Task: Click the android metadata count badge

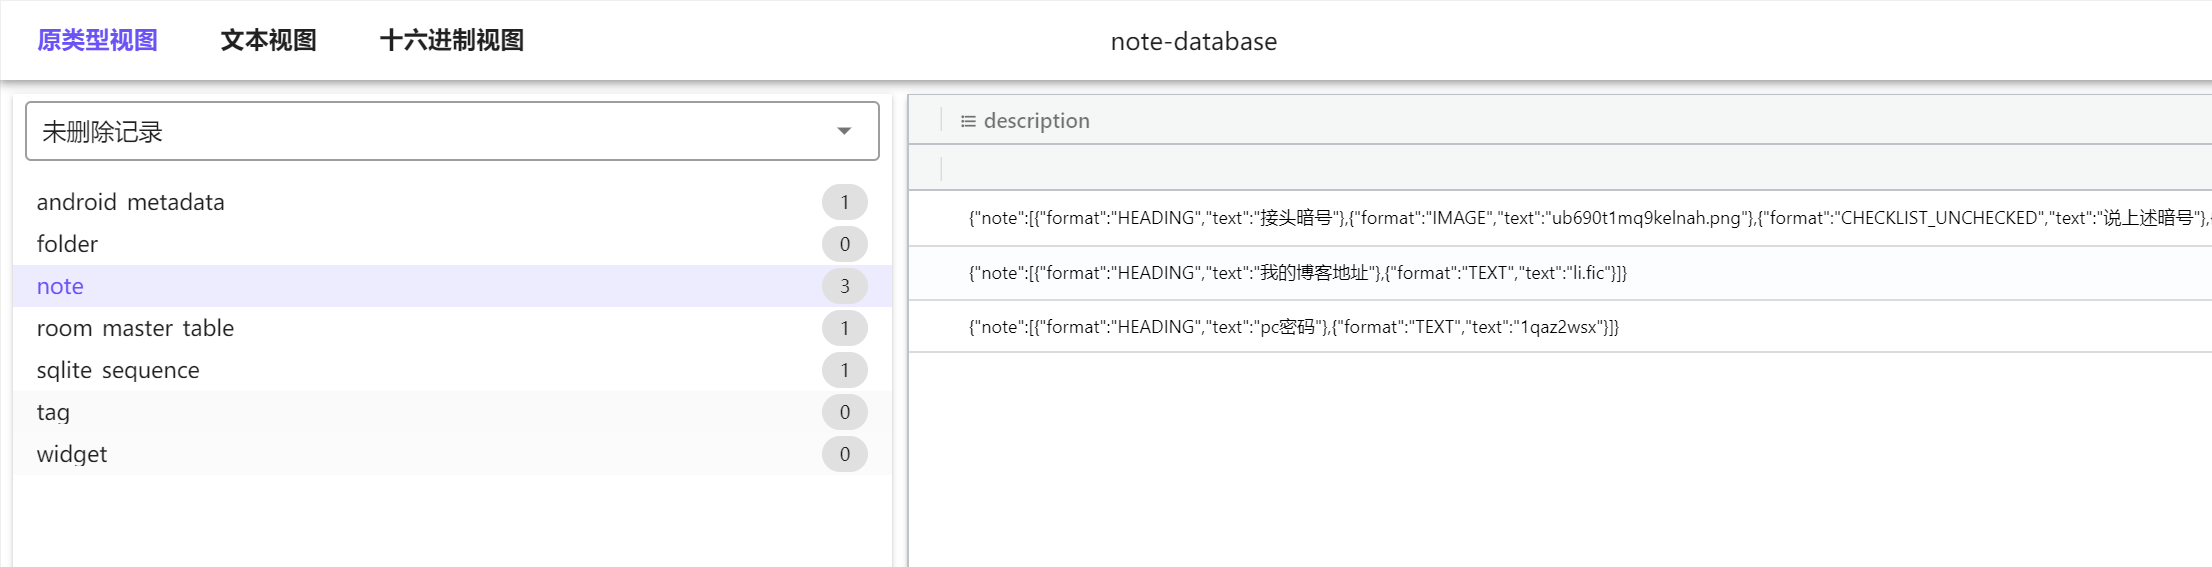Action: coord(844,202)
